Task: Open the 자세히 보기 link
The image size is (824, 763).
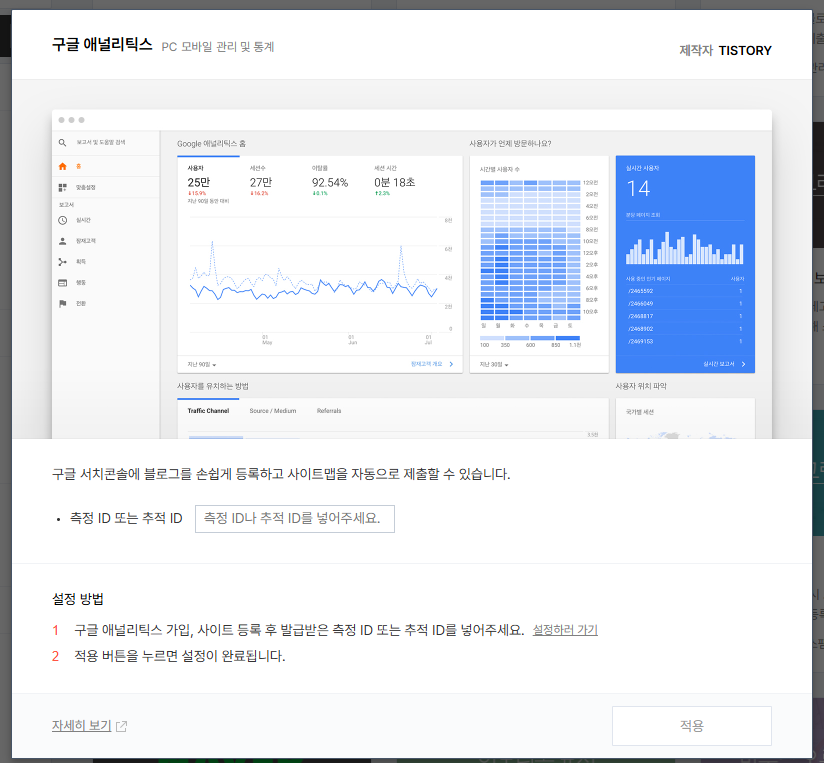Action: (x=81, y=725)
